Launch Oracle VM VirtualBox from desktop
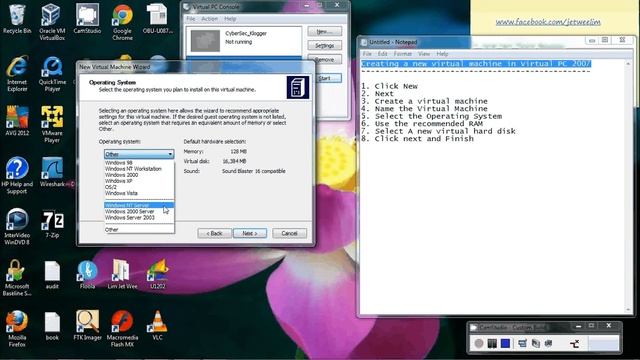This screenshot has width=640, height=360. pyautogui.click(x=52, y=22)
